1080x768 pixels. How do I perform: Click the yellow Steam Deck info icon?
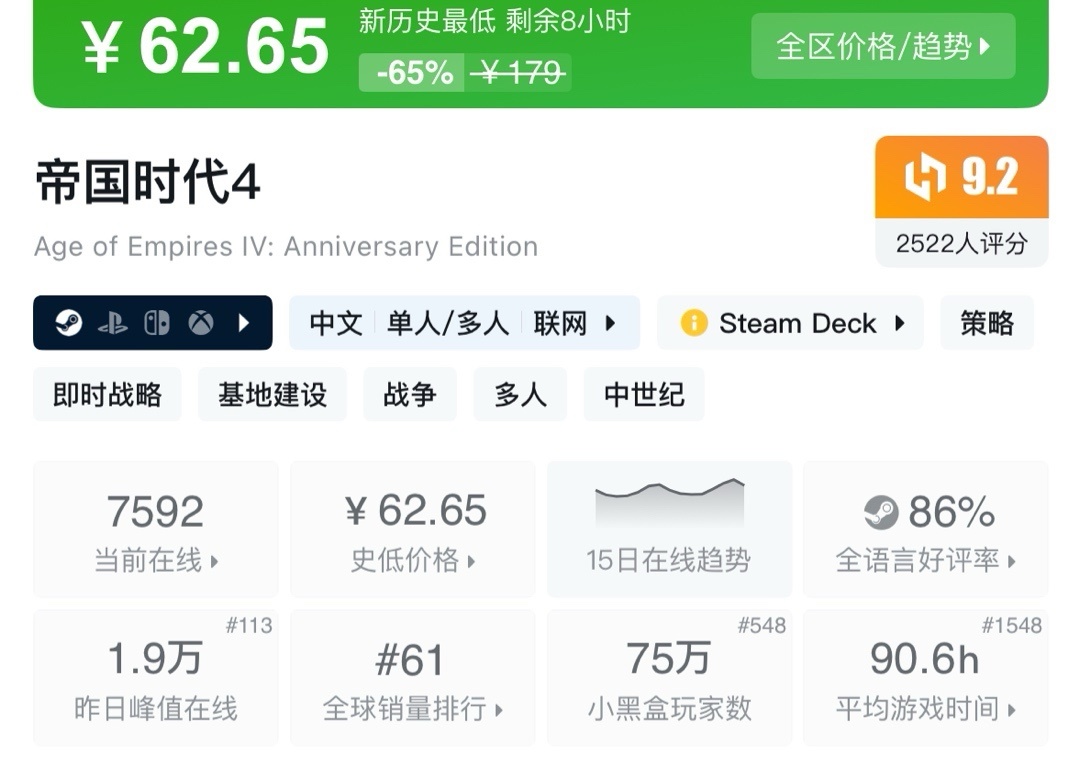pos(694,323)
